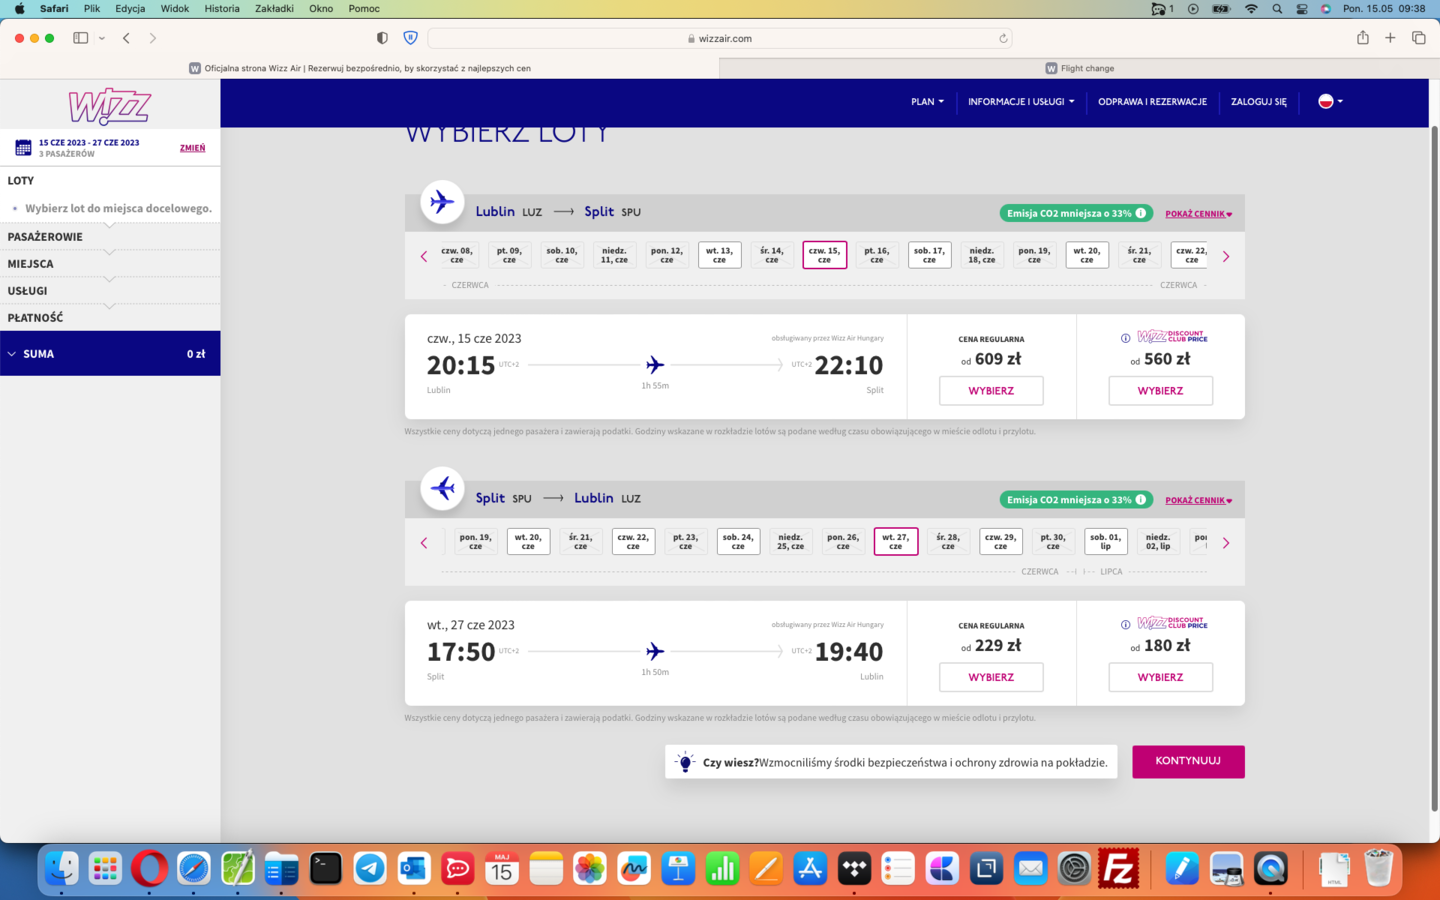The height and width of the screenshot is (900, 1440).
Task: Show earlier dates for Split to Lublin
Action: (x=424, y=543)
